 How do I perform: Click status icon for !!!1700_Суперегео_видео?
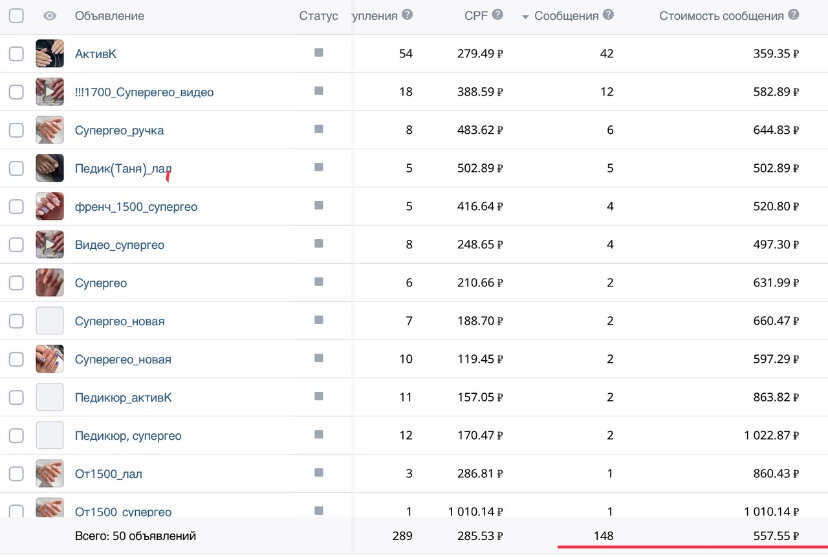pos(318,91)
